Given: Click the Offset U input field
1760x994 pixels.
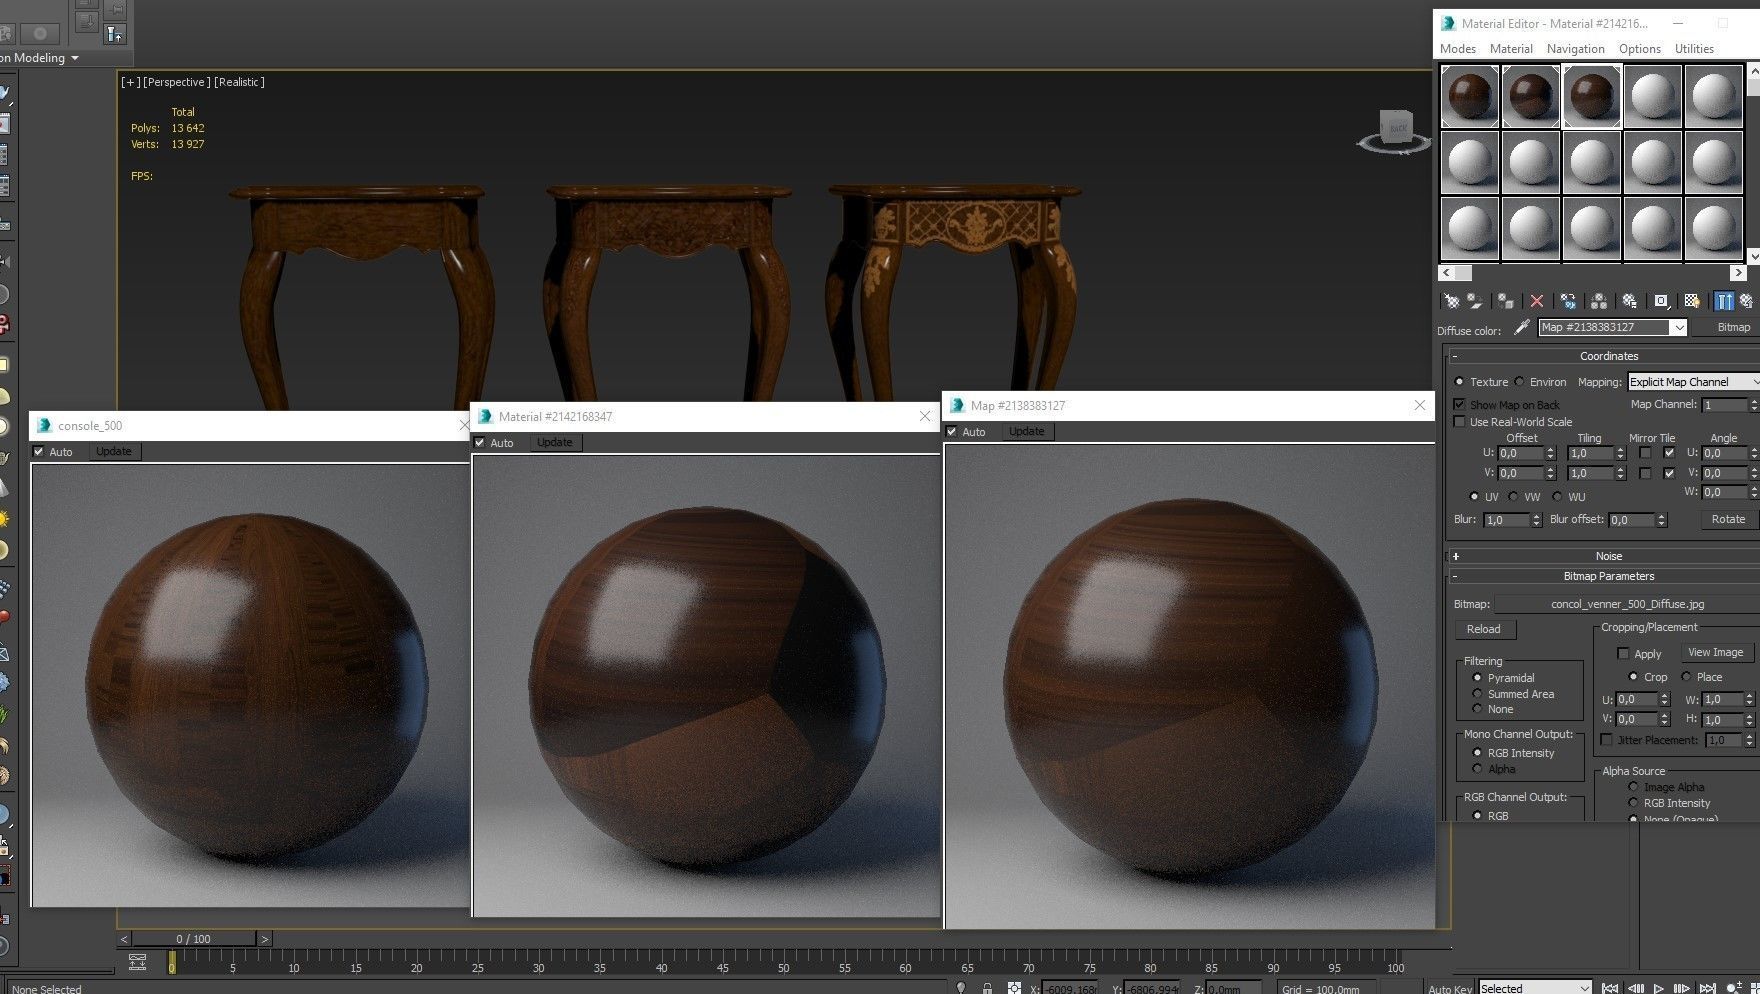Looking at the screenshot, I should [1520, 453].
